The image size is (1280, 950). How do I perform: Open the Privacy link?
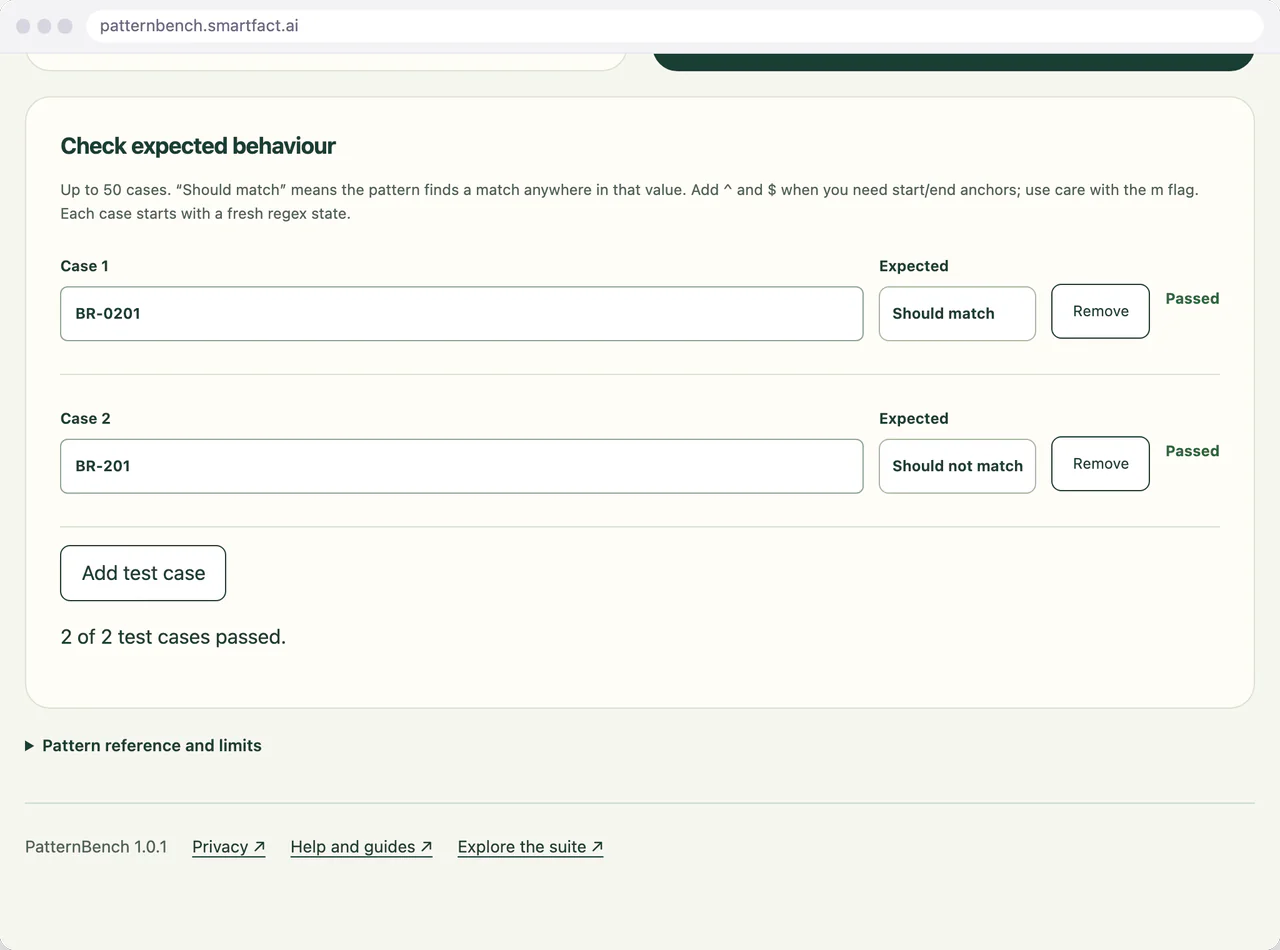tap(228, 847)
